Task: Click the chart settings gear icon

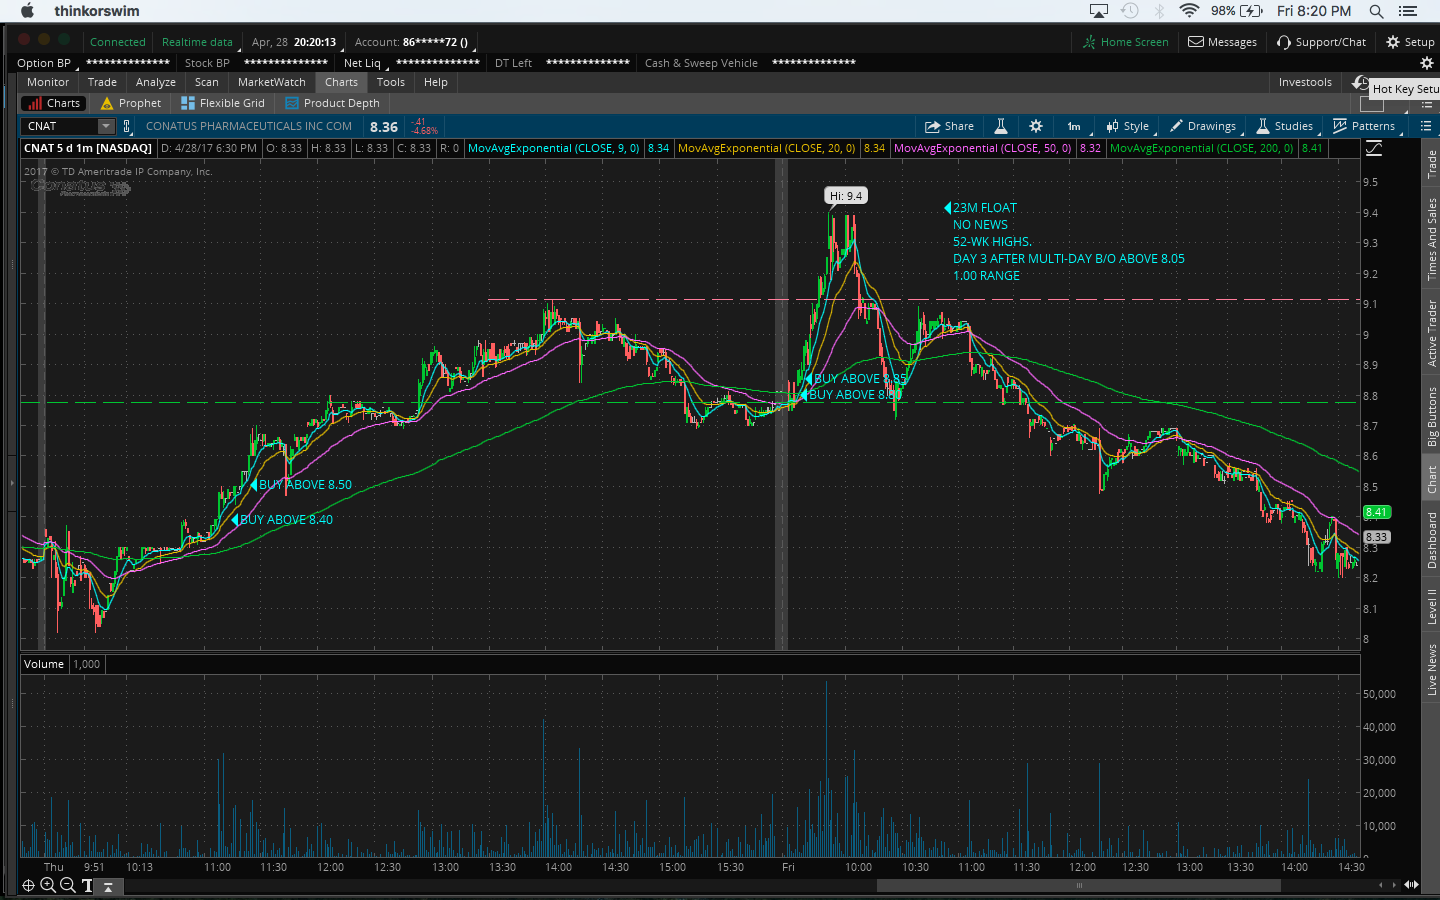Action: 1036,126
